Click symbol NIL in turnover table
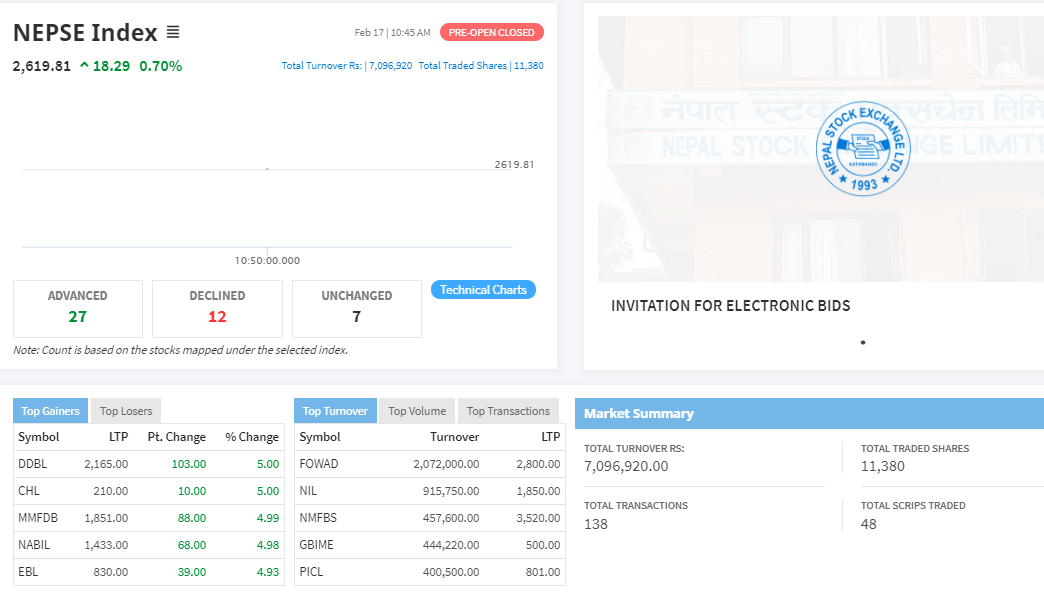1044x592 pixels. (x=308, y=491)
